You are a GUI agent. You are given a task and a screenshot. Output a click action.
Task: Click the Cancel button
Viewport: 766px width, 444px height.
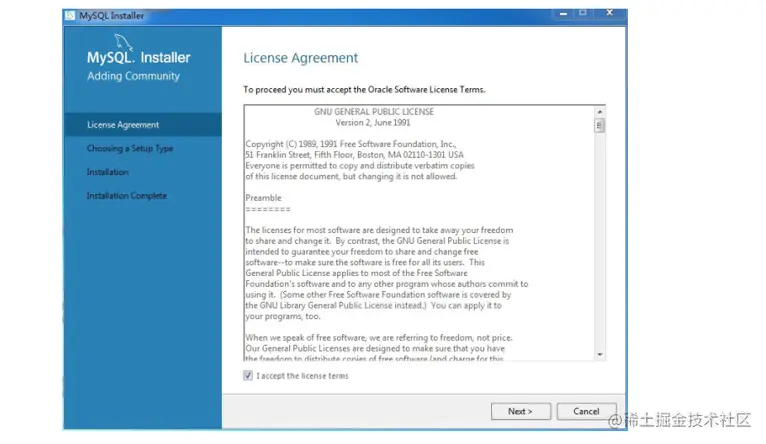586,411
